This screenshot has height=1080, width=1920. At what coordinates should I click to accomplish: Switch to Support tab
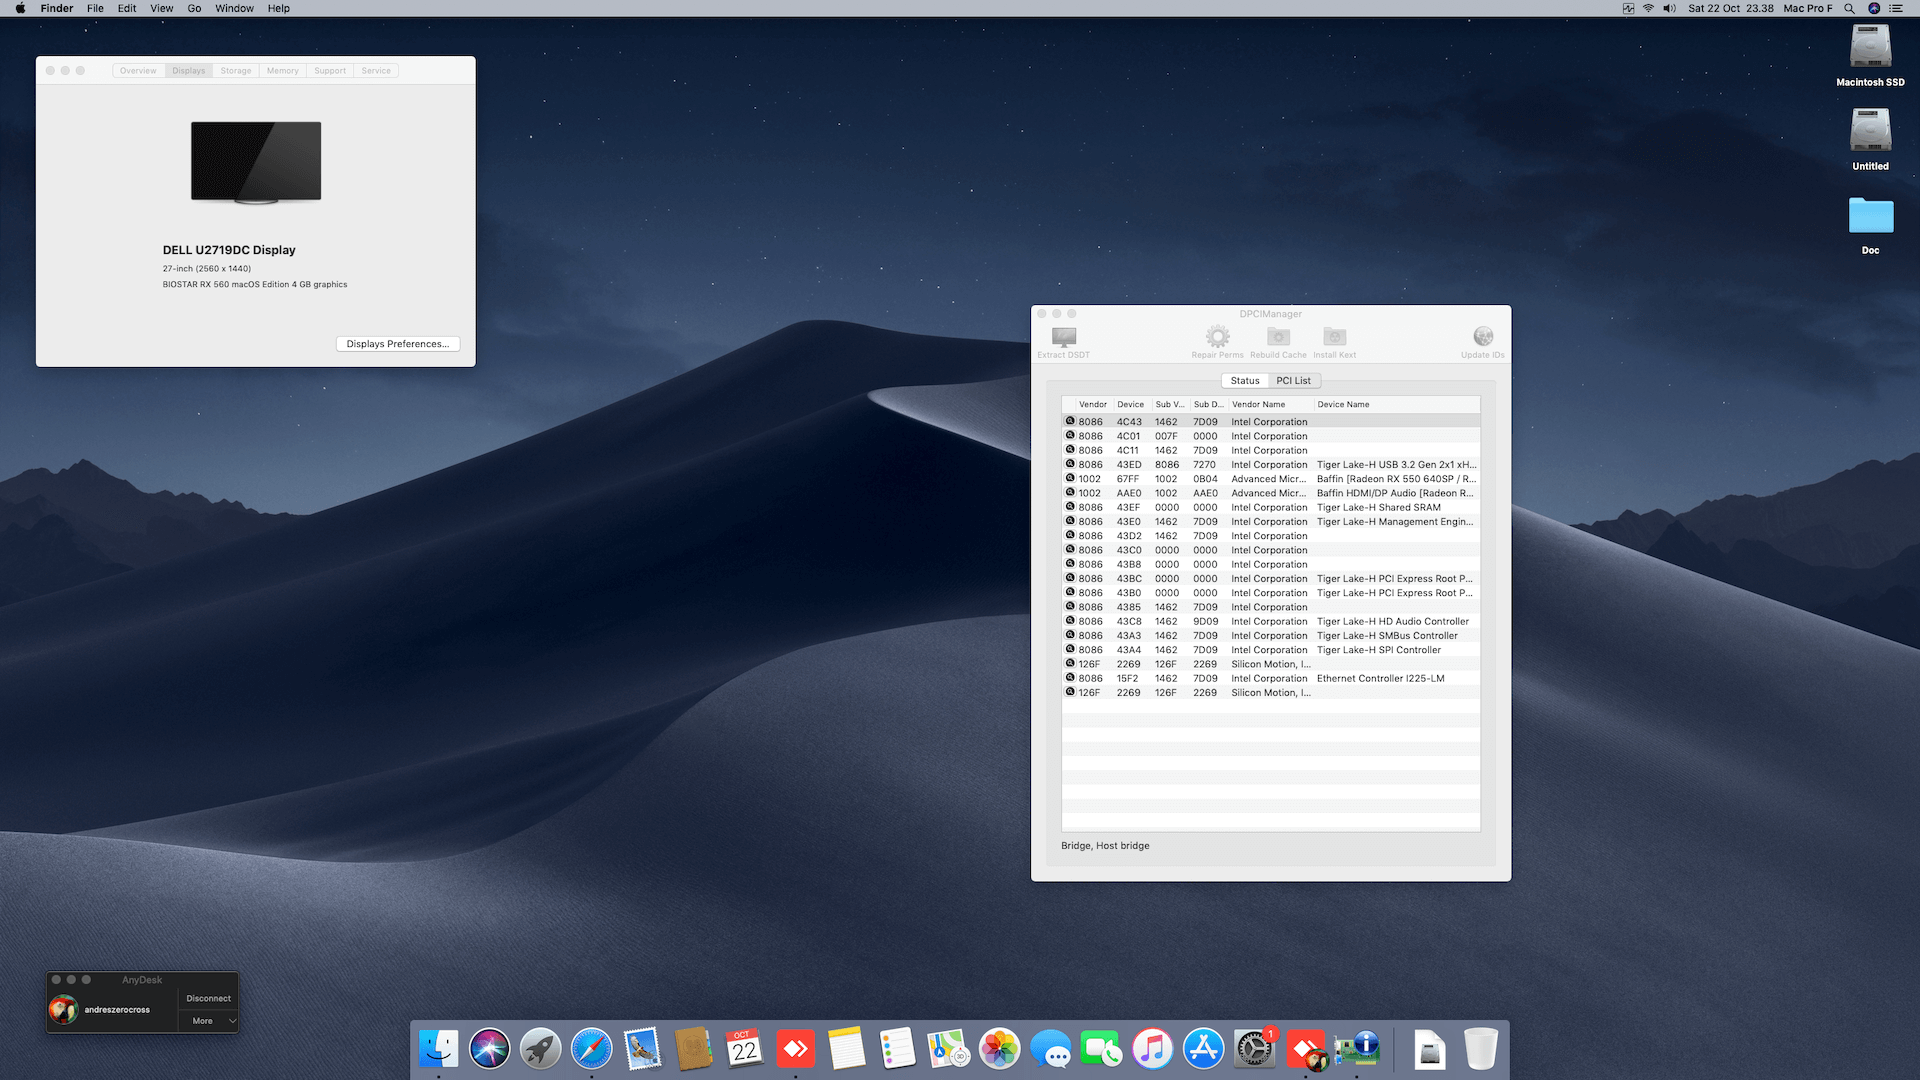330,71
